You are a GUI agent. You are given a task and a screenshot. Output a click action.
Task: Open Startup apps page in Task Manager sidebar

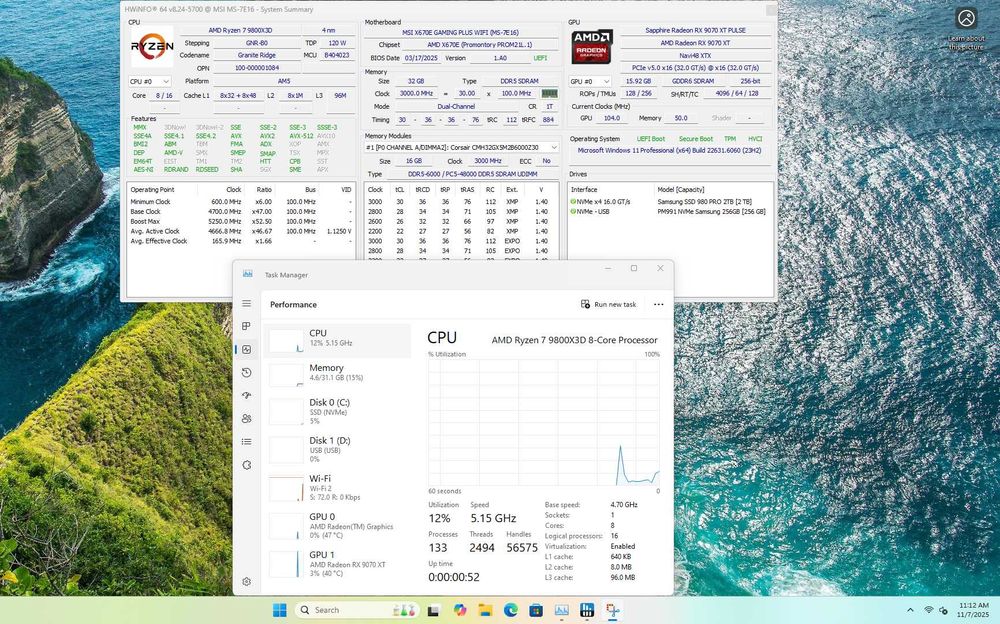tap(247, 396)
